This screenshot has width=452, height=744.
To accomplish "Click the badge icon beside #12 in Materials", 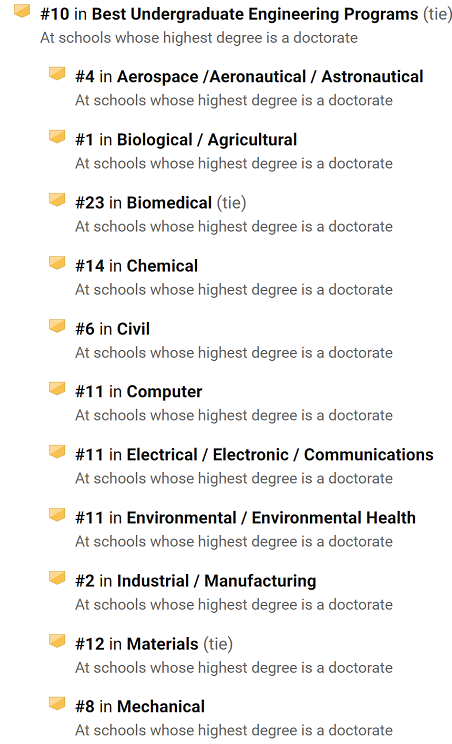I will (x=57, y=641).
